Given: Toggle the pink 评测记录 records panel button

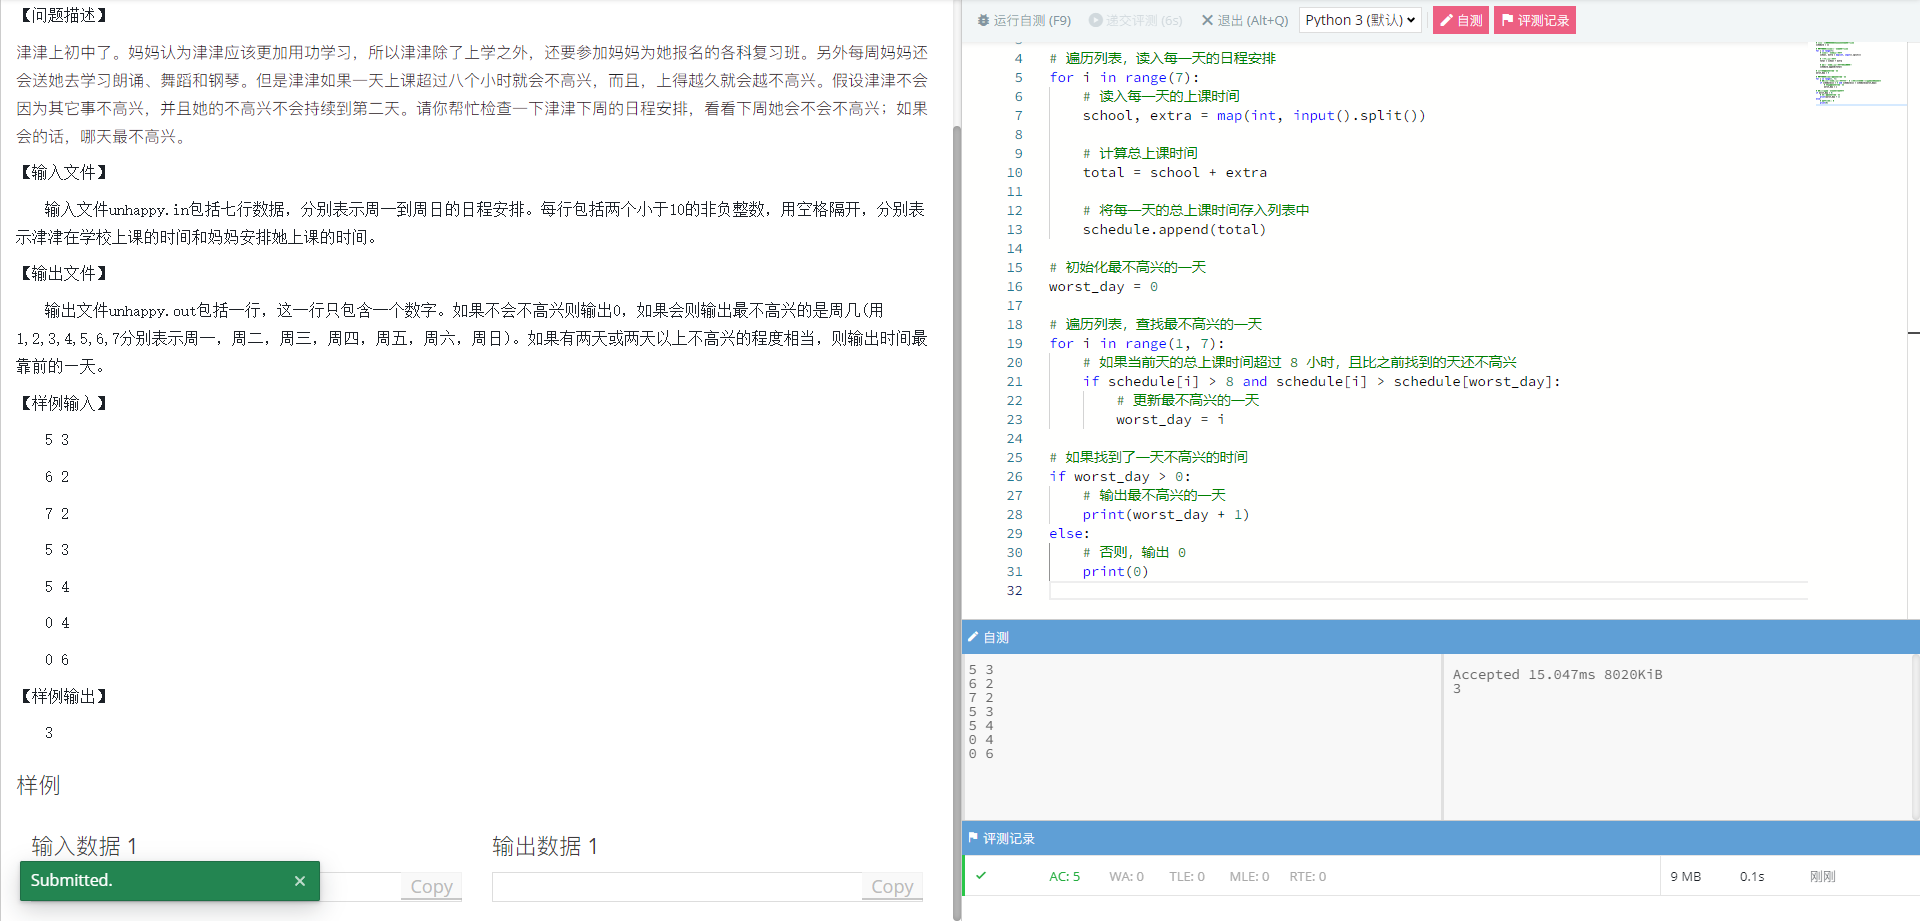Looking at the screenshot, I should [1535, 20].
